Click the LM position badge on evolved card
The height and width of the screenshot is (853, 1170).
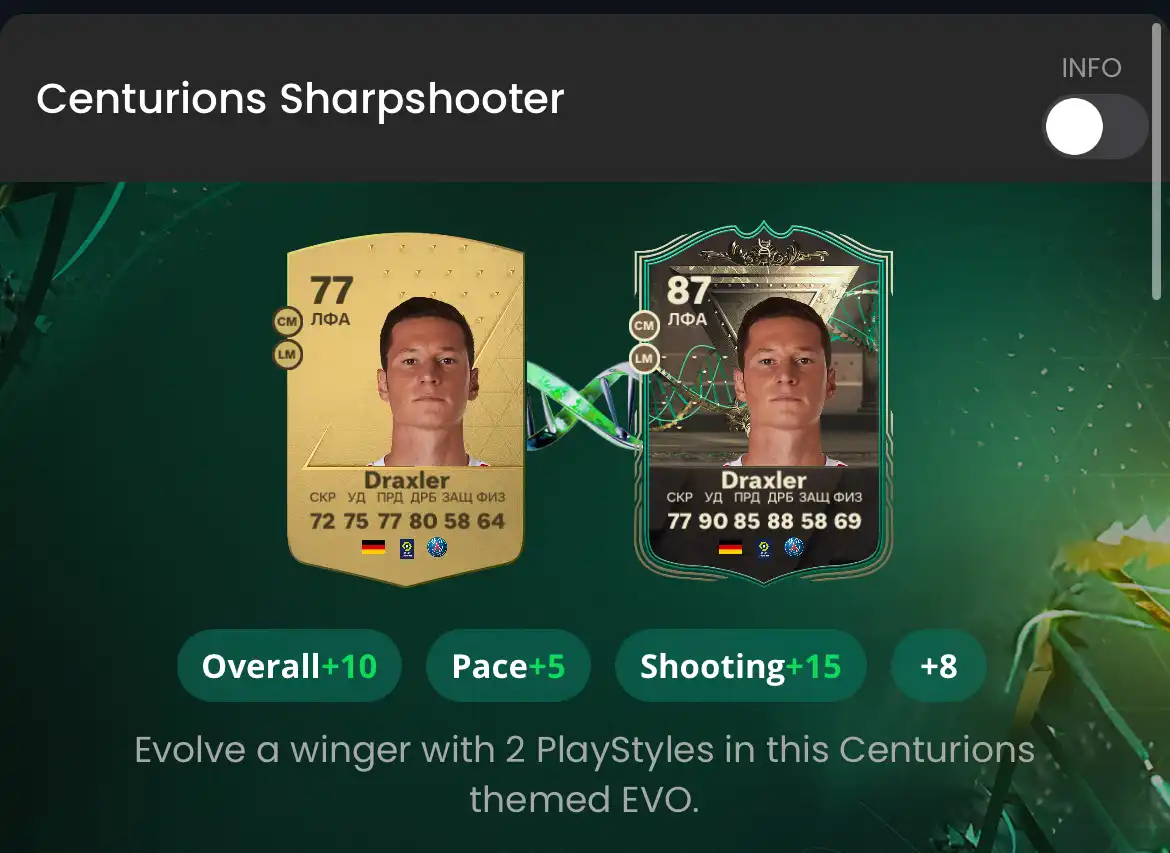point(644,358)
